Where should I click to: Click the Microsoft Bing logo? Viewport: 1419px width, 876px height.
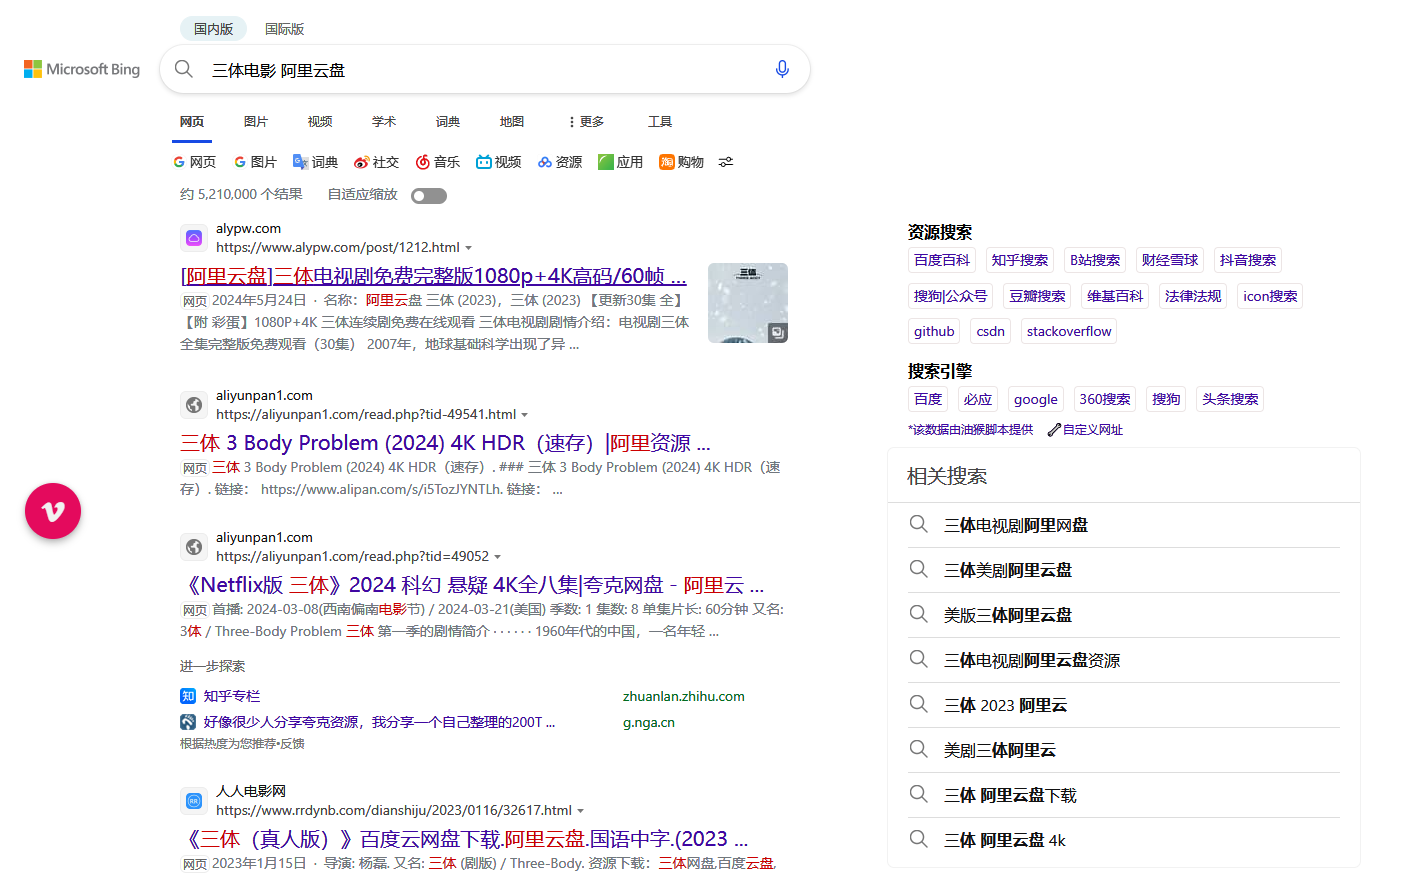pos(82,69)
